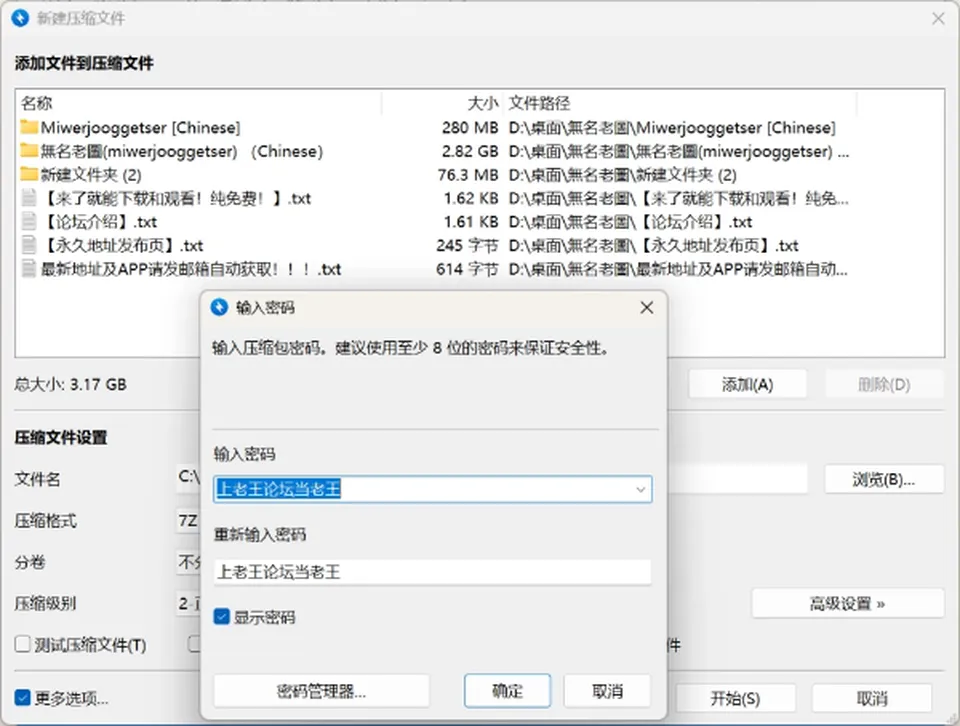This screenshot has width=960, height=726.
Task: Click 取消 in the 输入密码 dialog
Action: pyautogui.click(x=607, y=692)
